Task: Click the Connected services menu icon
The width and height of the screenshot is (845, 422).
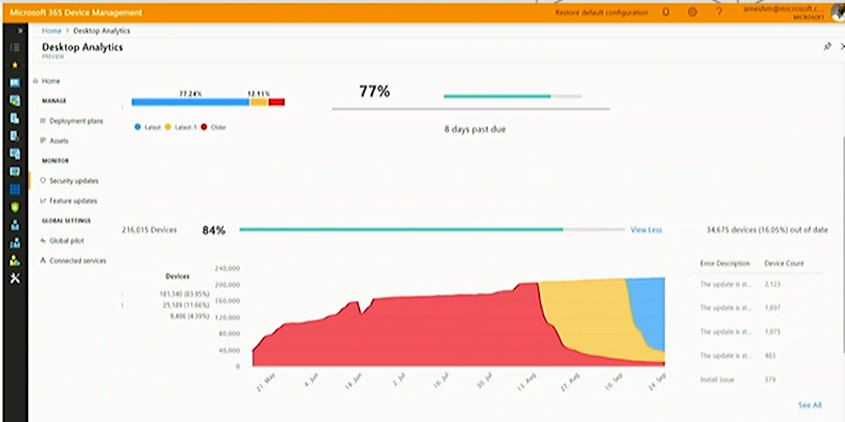Action: [x=43, y=260]
